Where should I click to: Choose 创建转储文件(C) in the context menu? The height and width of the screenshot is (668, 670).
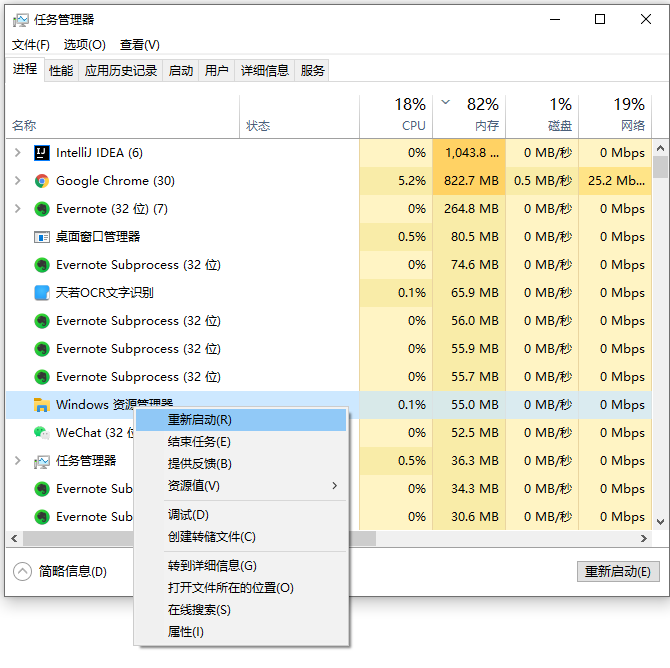click(241, 537)
